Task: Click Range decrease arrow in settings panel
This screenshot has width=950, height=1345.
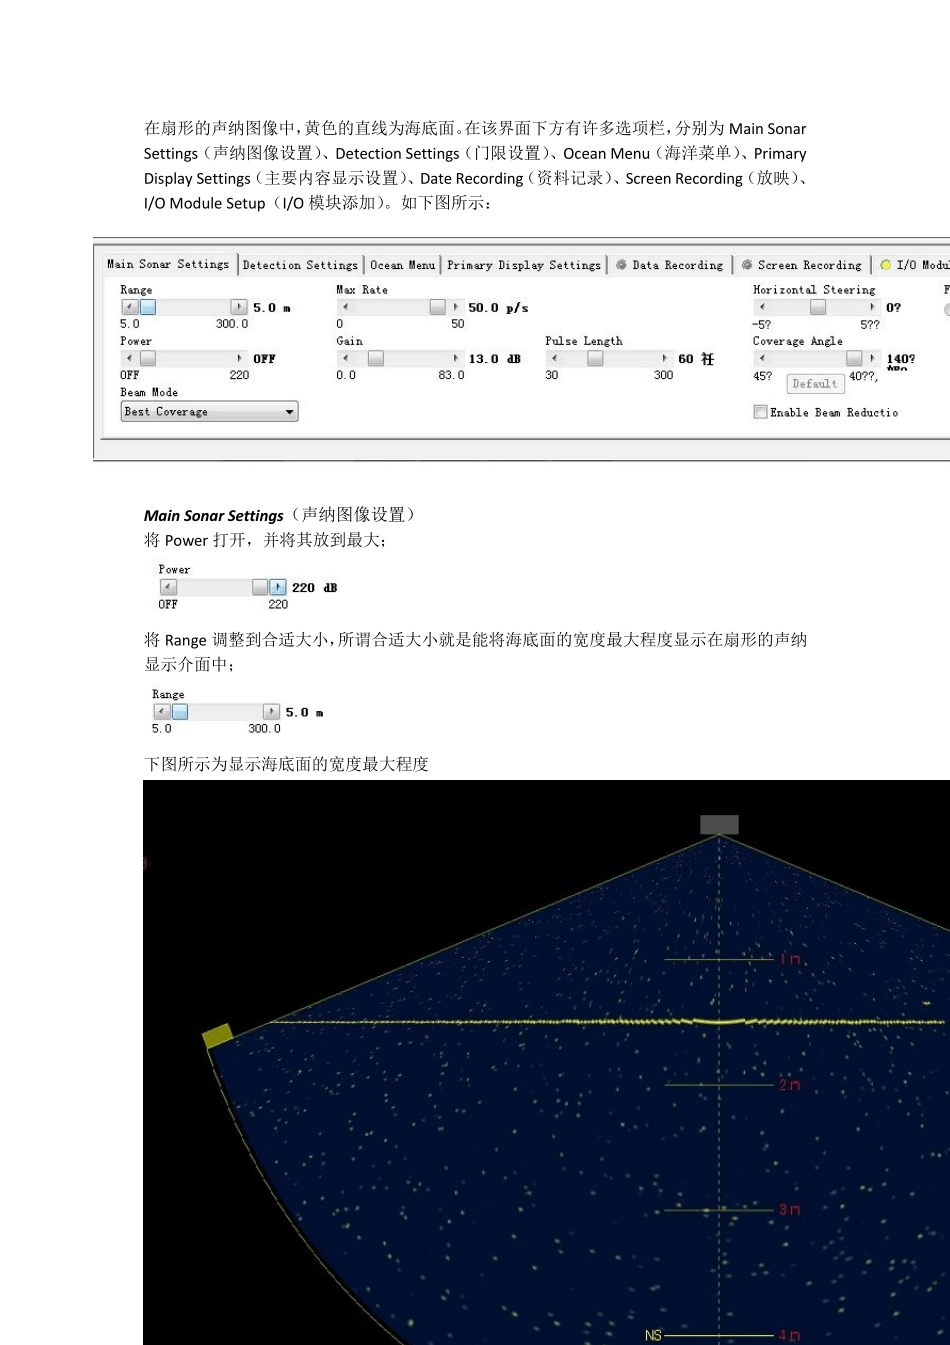Action: (130, 307)
